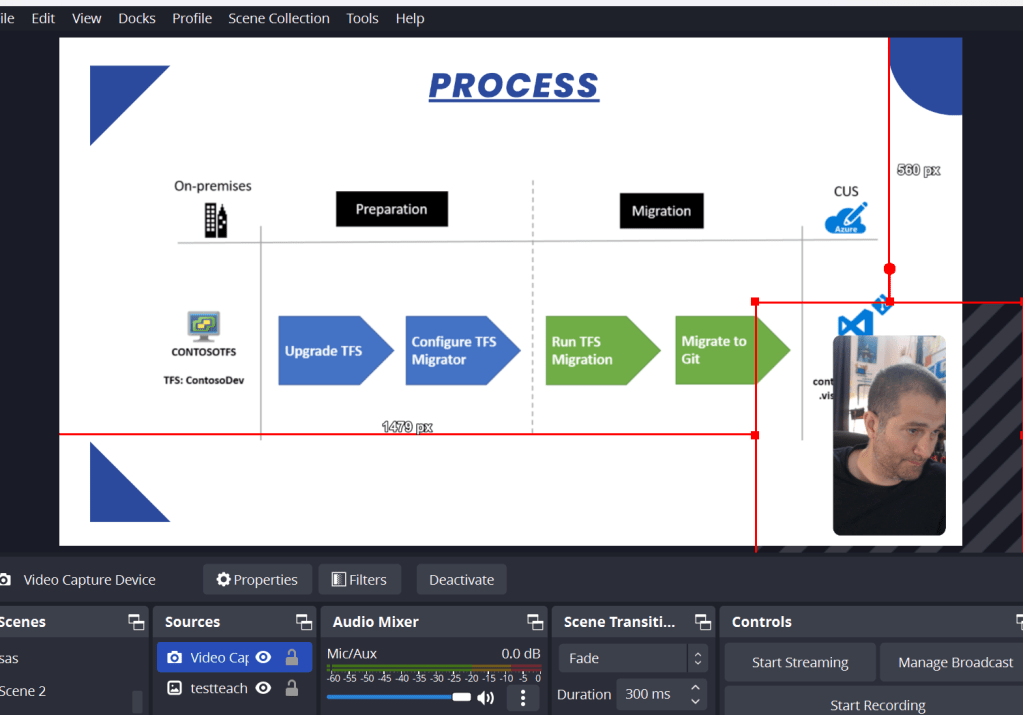1023x715 pixels.
Task: Open the Docks menu
Action: [x=136, y=18]
